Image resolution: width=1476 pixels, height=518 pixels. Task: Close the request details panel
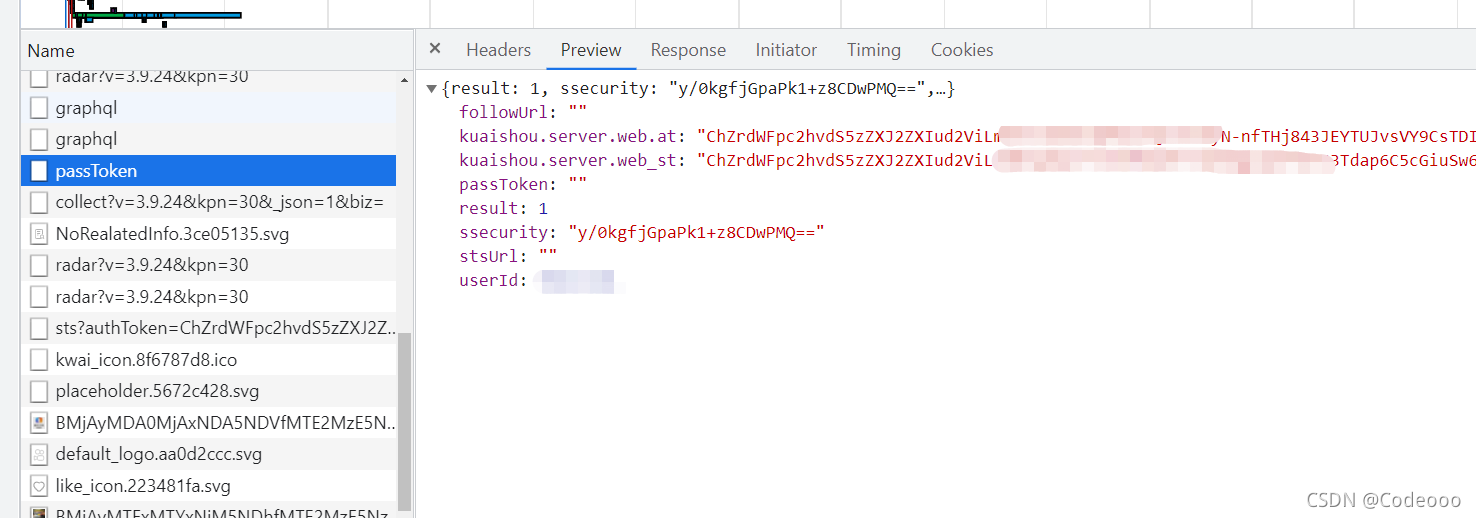pos(434,49)
